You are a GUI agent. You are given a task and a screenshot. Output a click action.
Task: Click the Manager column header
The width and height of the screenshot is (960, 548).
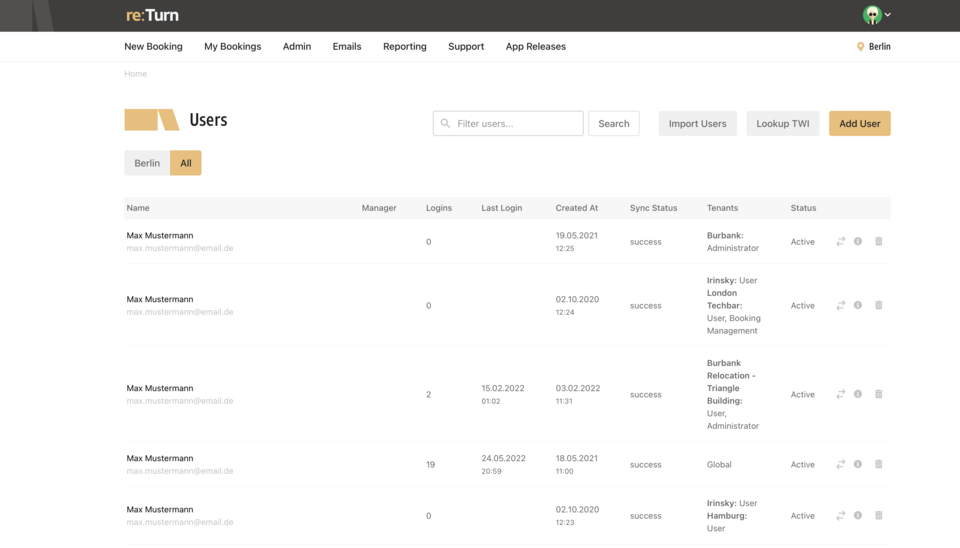coord(379,208)
